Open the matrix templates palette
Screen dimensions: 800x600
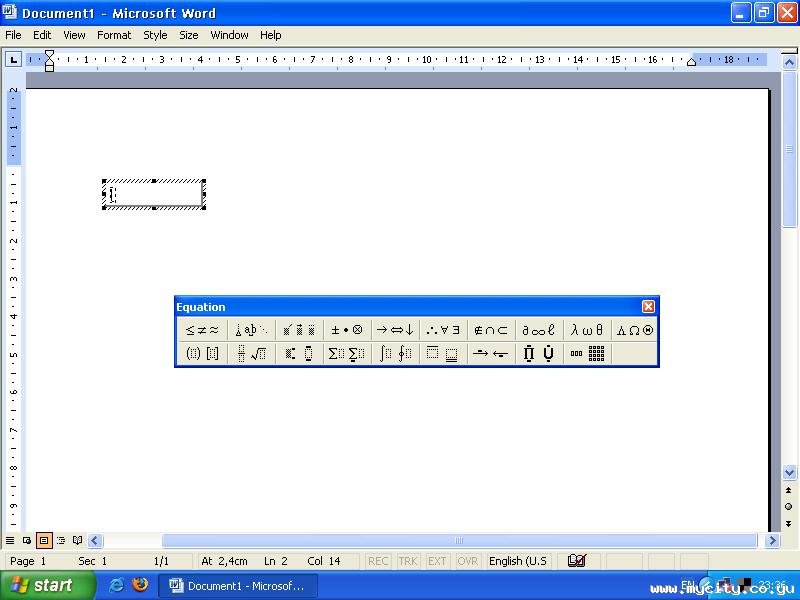coord(587,353)
